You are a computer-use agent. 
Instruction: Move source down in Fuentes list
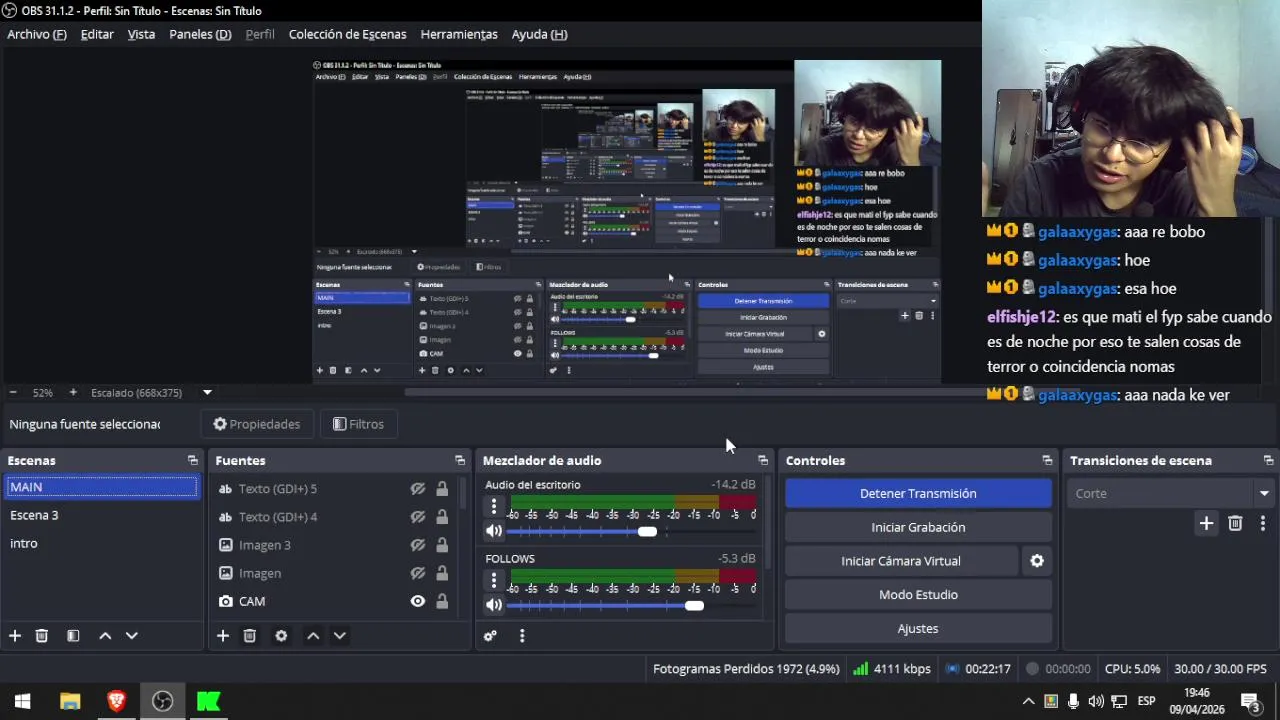(339, 636)
